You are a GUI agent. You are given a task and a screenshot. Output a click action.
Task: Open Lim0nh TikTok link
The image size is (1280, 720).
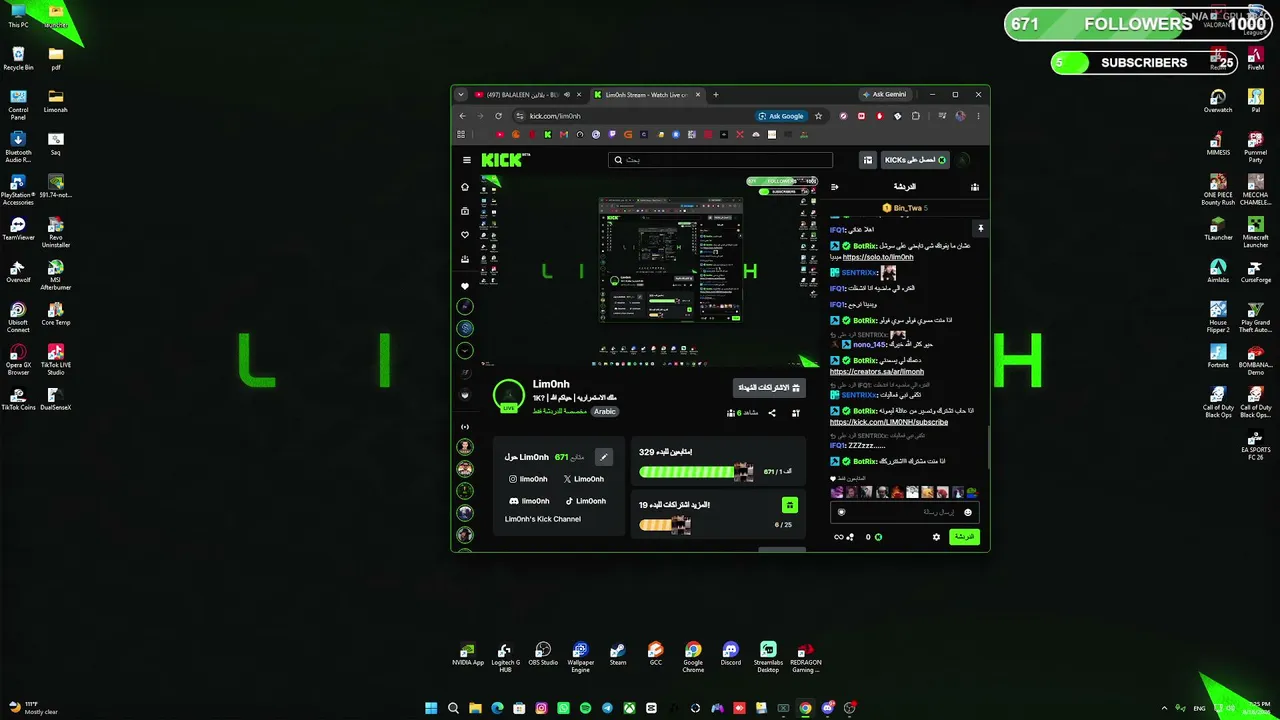(586, 501)
